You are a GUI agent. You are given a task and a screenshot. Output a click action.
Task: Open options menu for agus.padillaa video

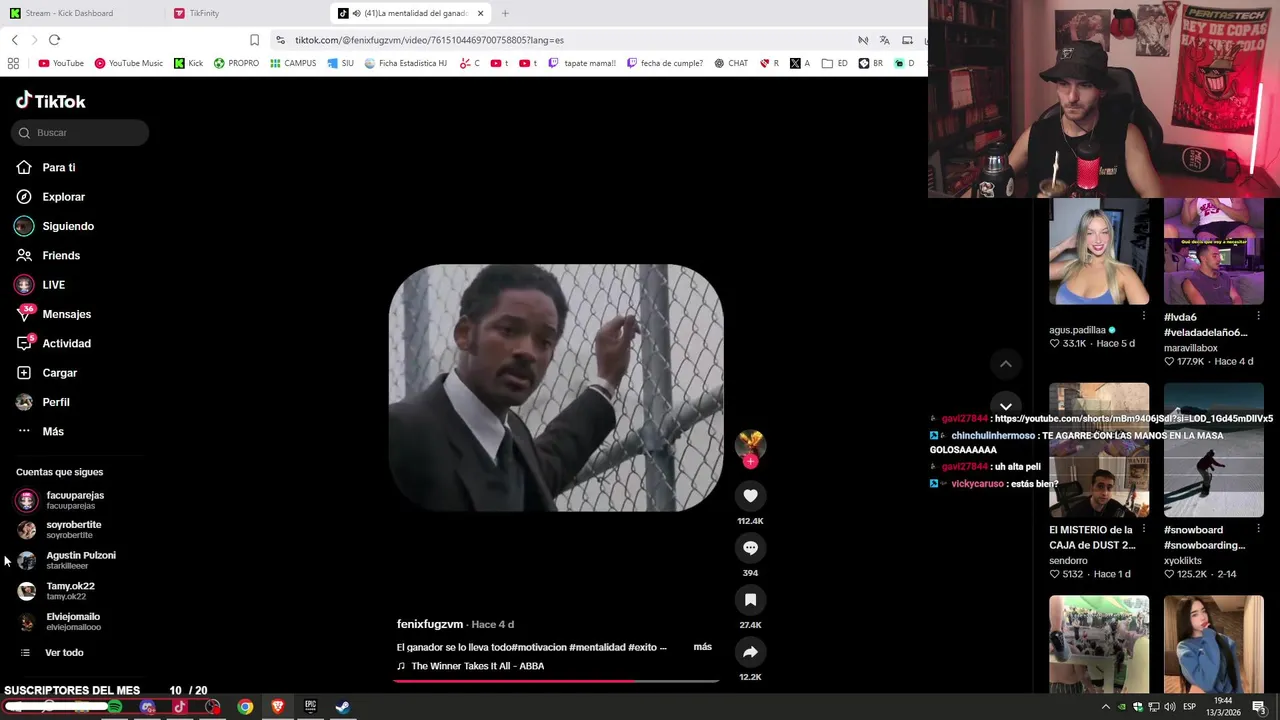(x=1144, y=316)
